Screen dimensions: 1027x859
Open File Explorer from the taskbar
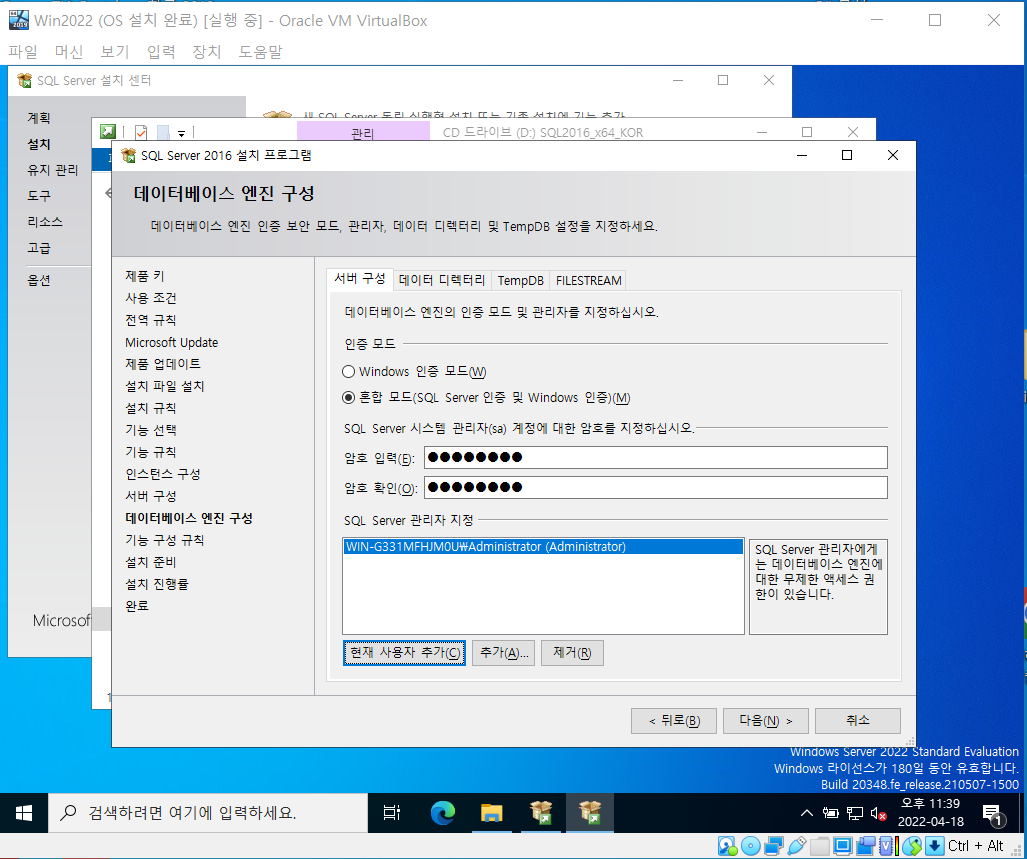491,813
